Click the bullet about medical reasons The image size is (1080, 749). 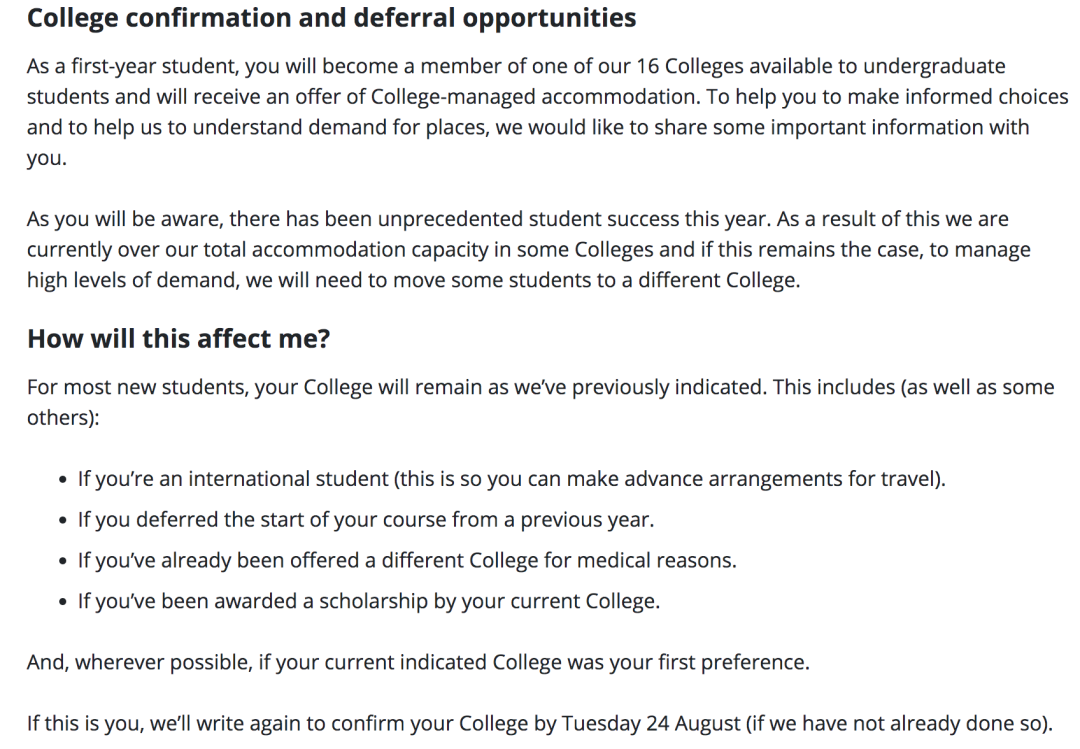(x=406, y=561)
